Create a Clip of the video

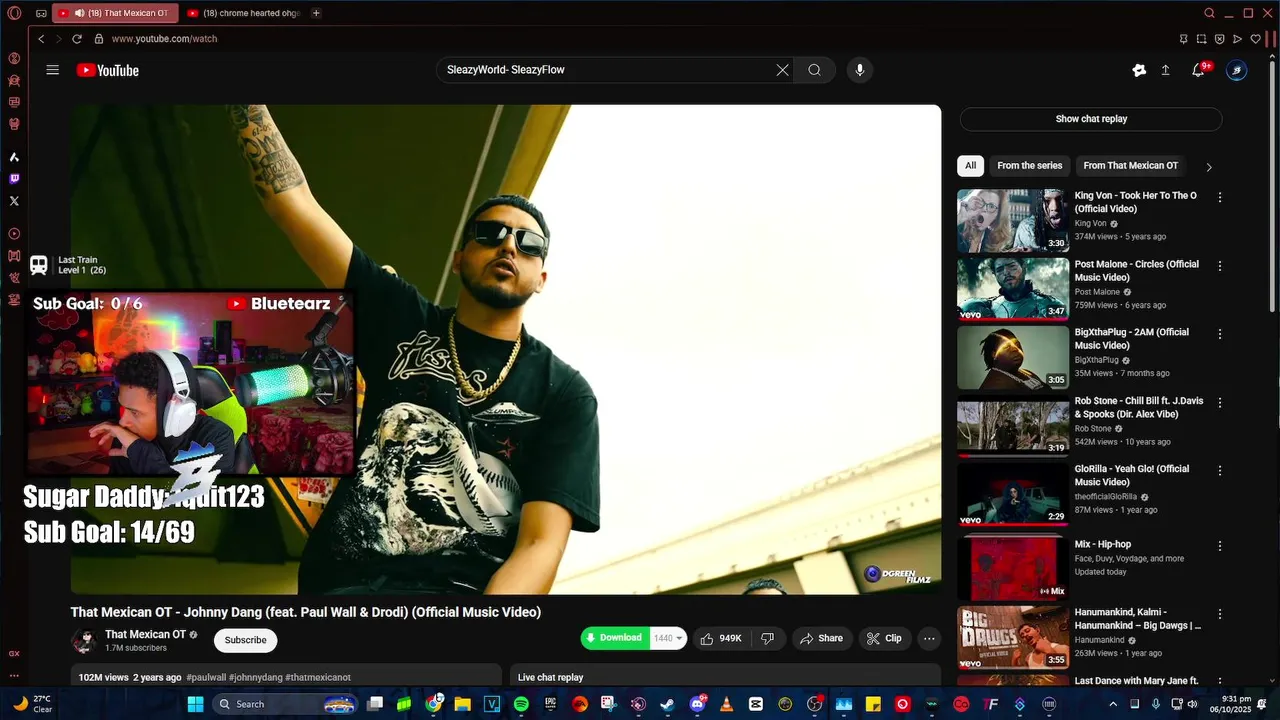point(885,638)
